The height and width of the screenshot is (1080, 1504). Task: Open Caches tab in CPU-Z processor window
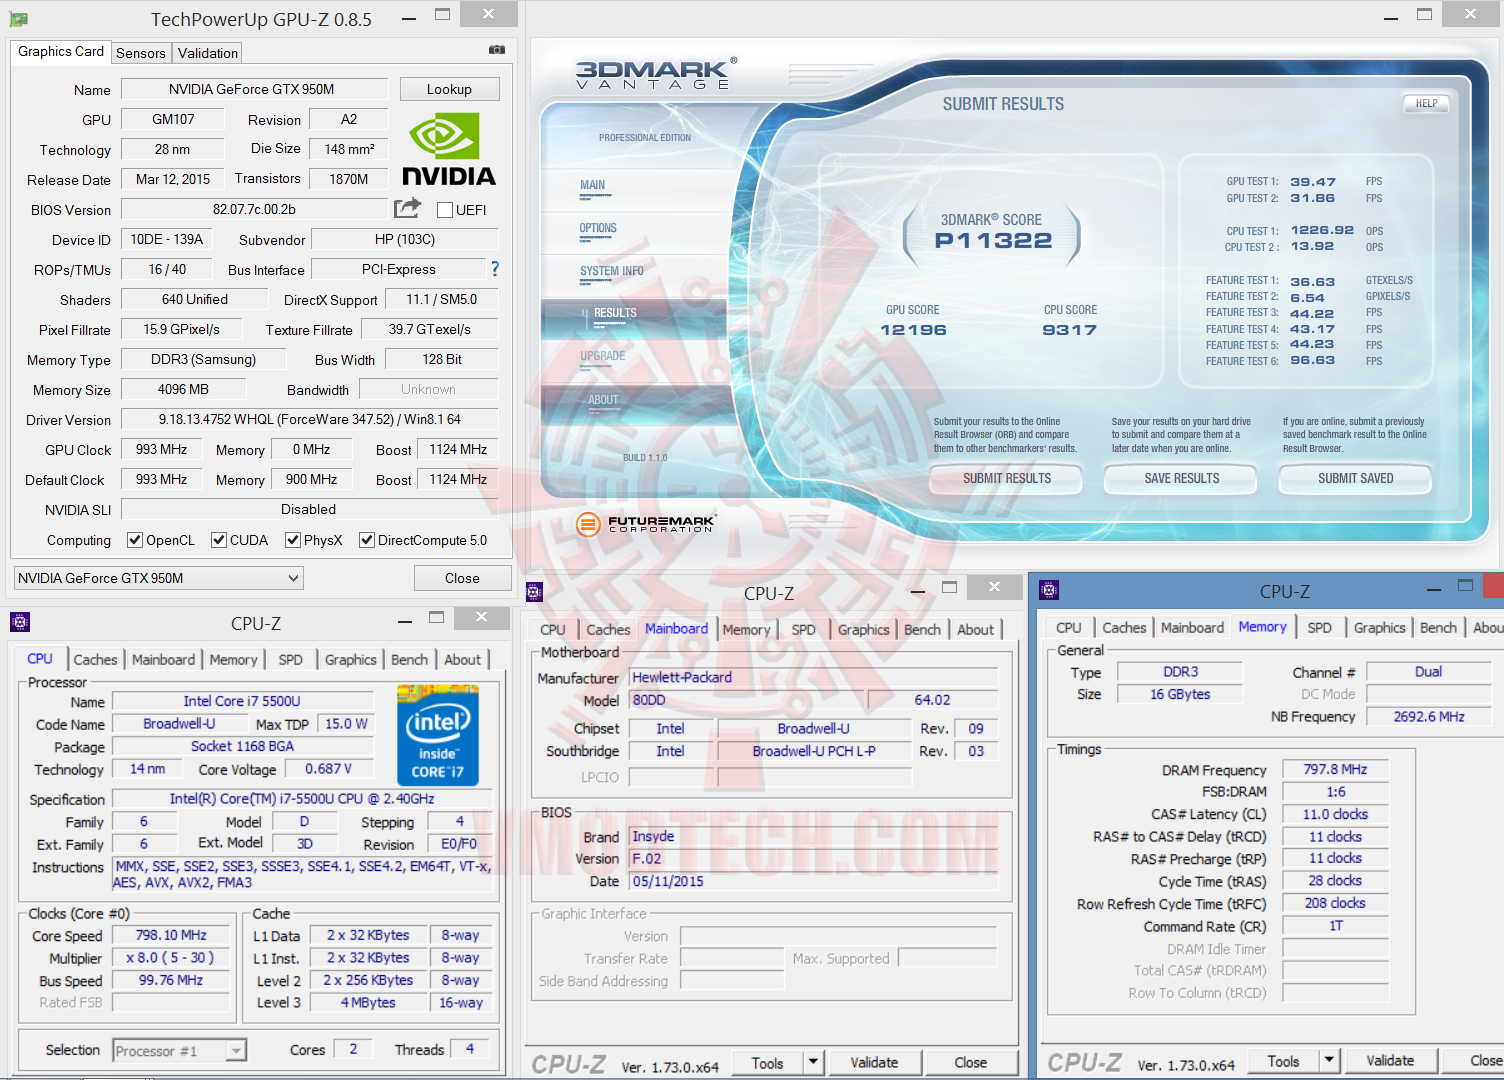click(x=96, y=660)
